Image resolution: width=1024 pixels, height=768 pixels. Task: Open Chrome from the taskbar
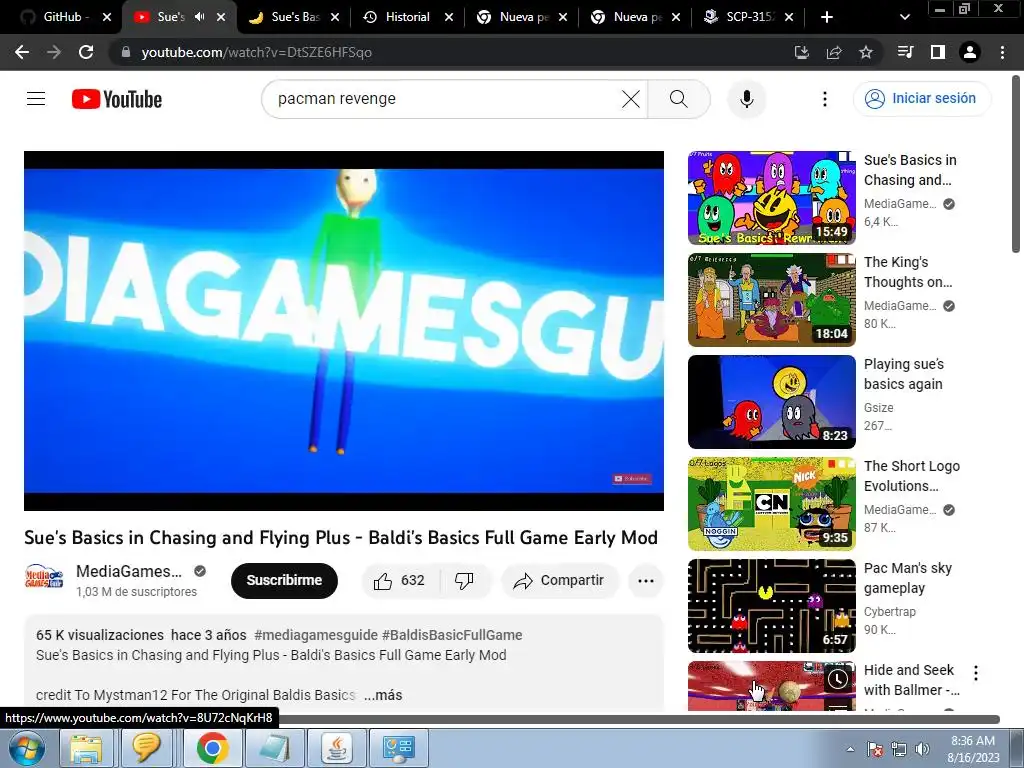pos(212,748)
